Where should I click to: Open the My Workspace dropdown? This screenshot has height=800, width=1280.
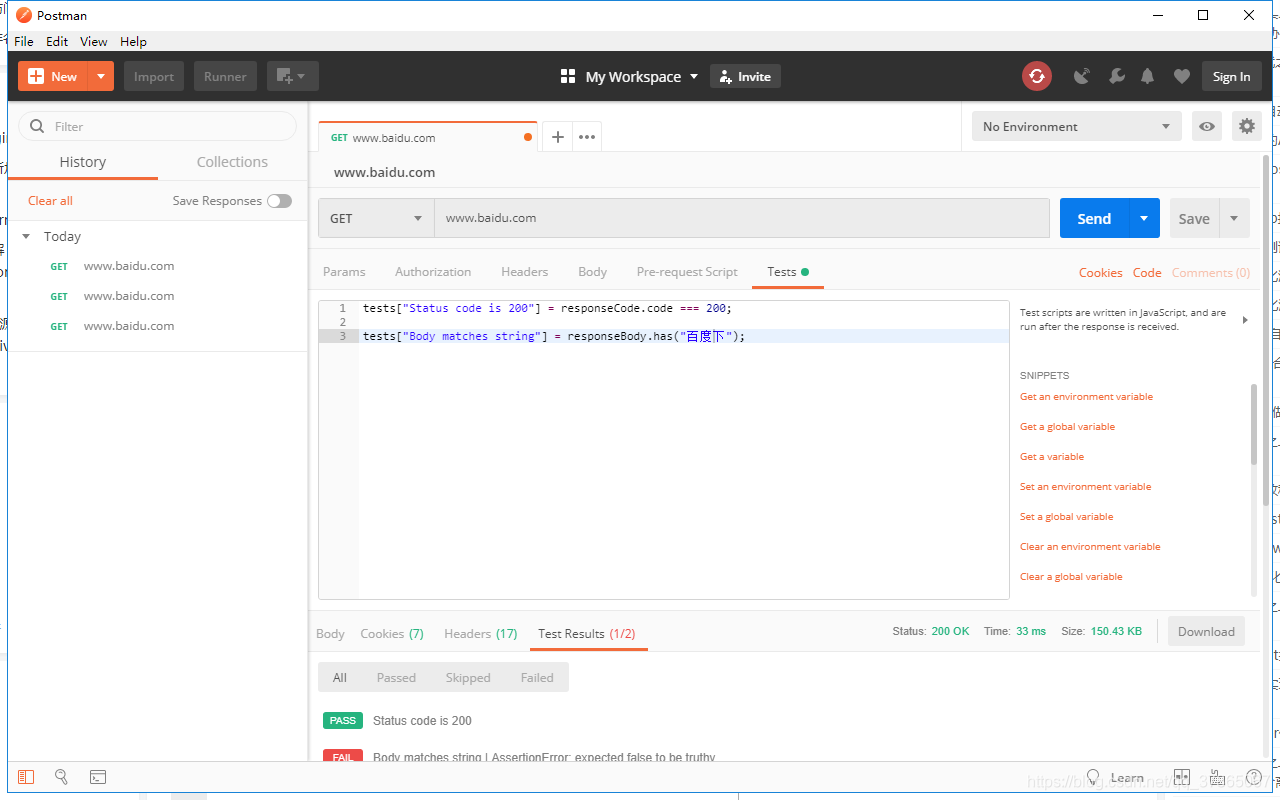[630, 76]
